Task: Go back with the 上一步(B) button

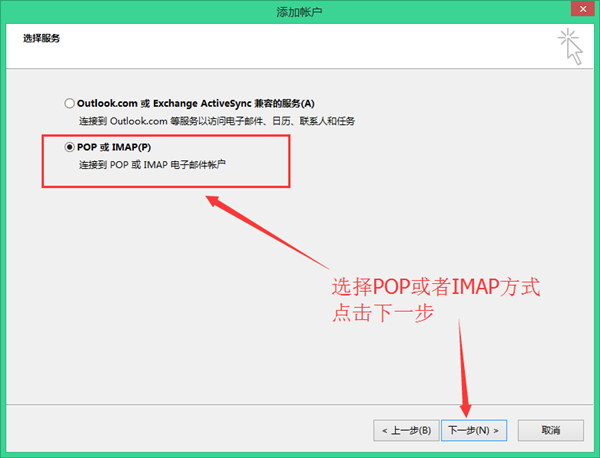Action: [x=406, y=430]
